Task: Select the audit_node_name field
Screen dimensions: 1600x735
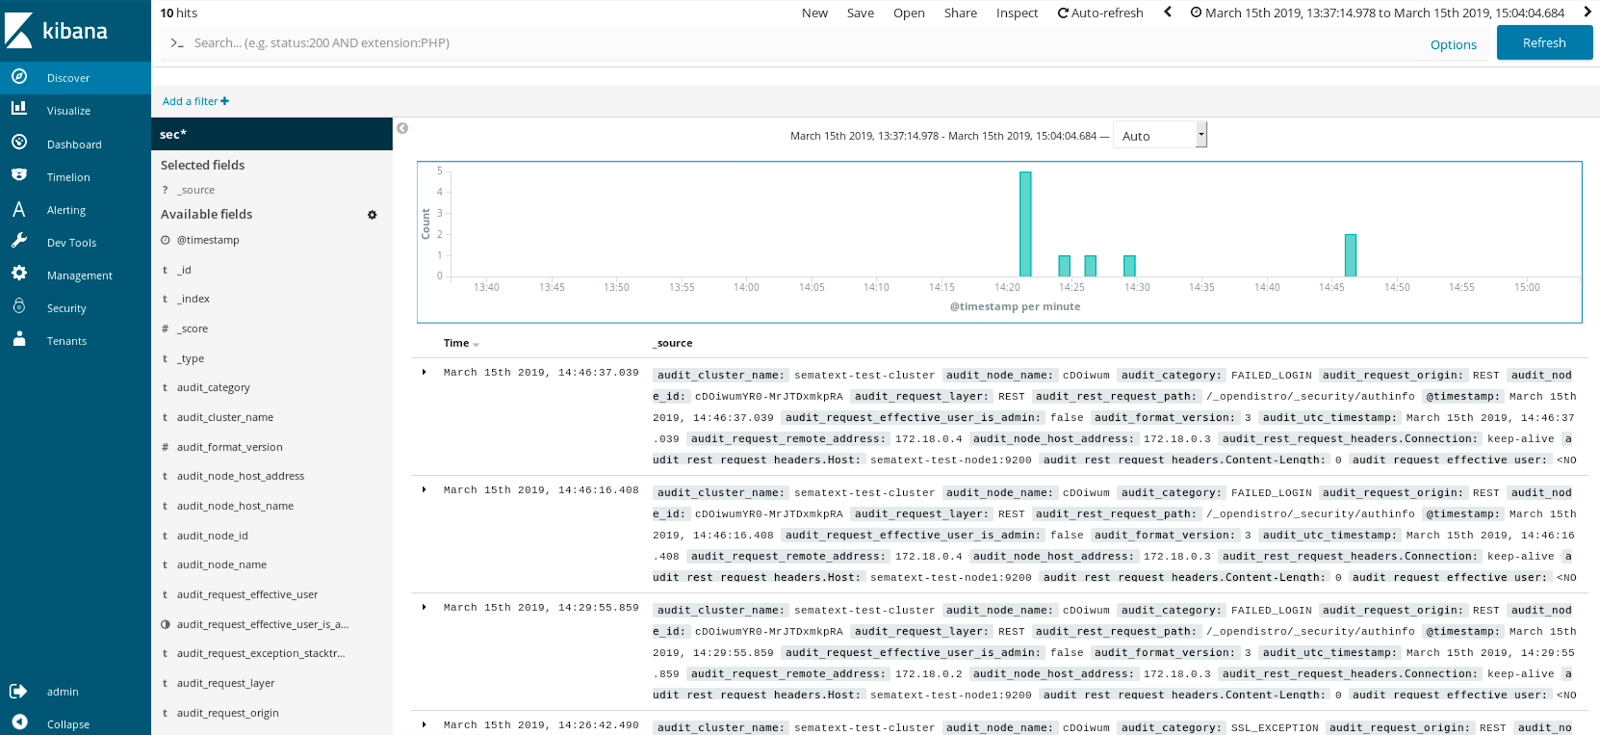Action: [x=222, y=565]
